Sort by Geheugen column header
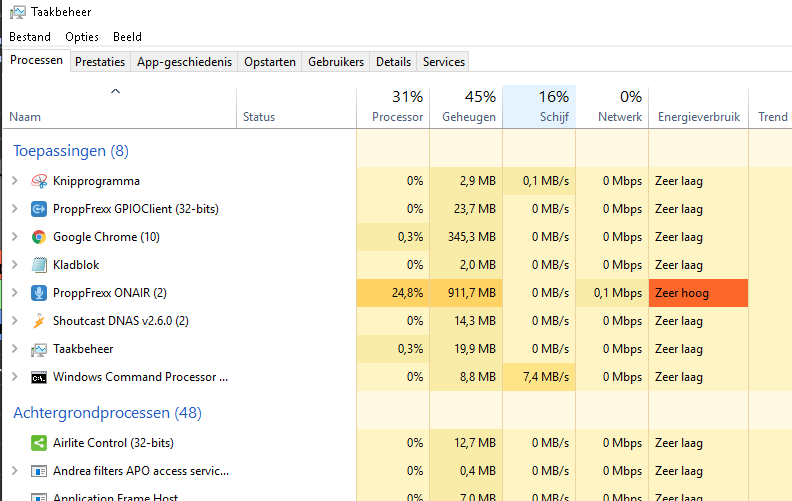 tap(466, 107)
